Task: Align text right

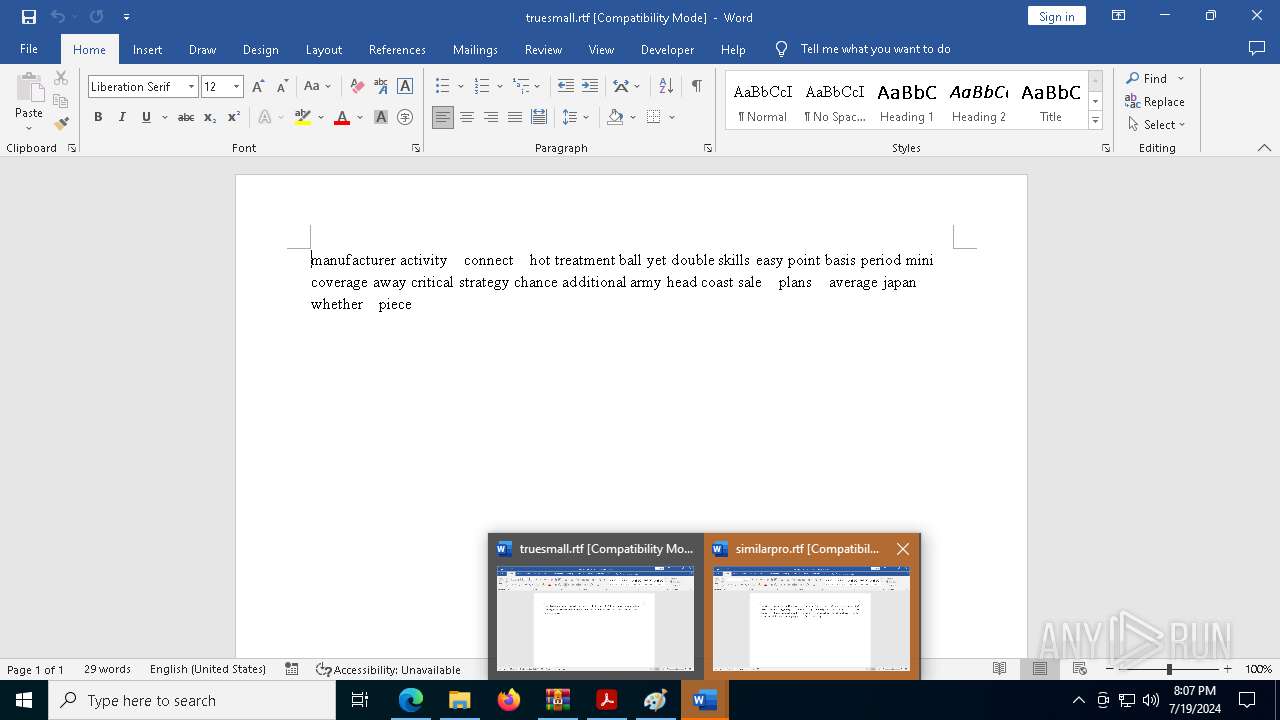Action: (491, 117)
